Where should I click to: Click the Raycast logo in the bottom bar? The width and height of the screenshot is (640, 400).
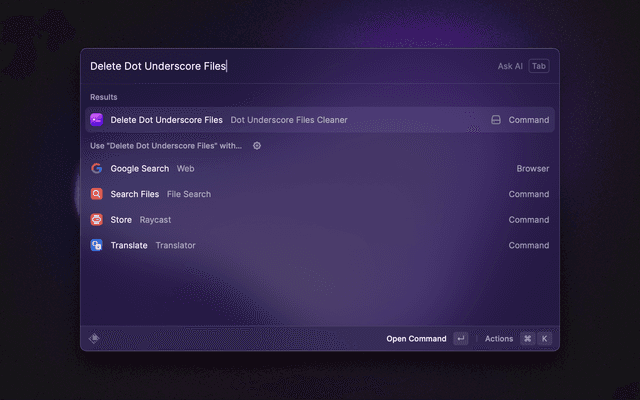coord(95,338)
